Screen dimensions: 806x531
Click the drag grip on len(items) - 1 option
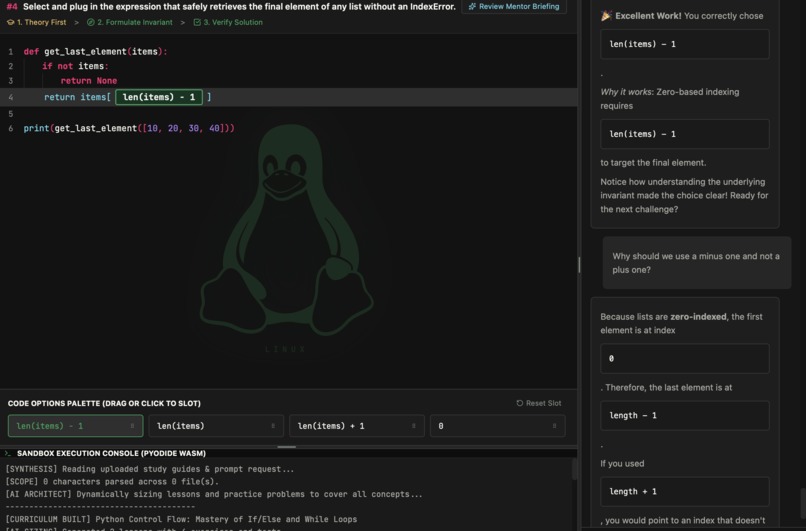coord(132,426)
